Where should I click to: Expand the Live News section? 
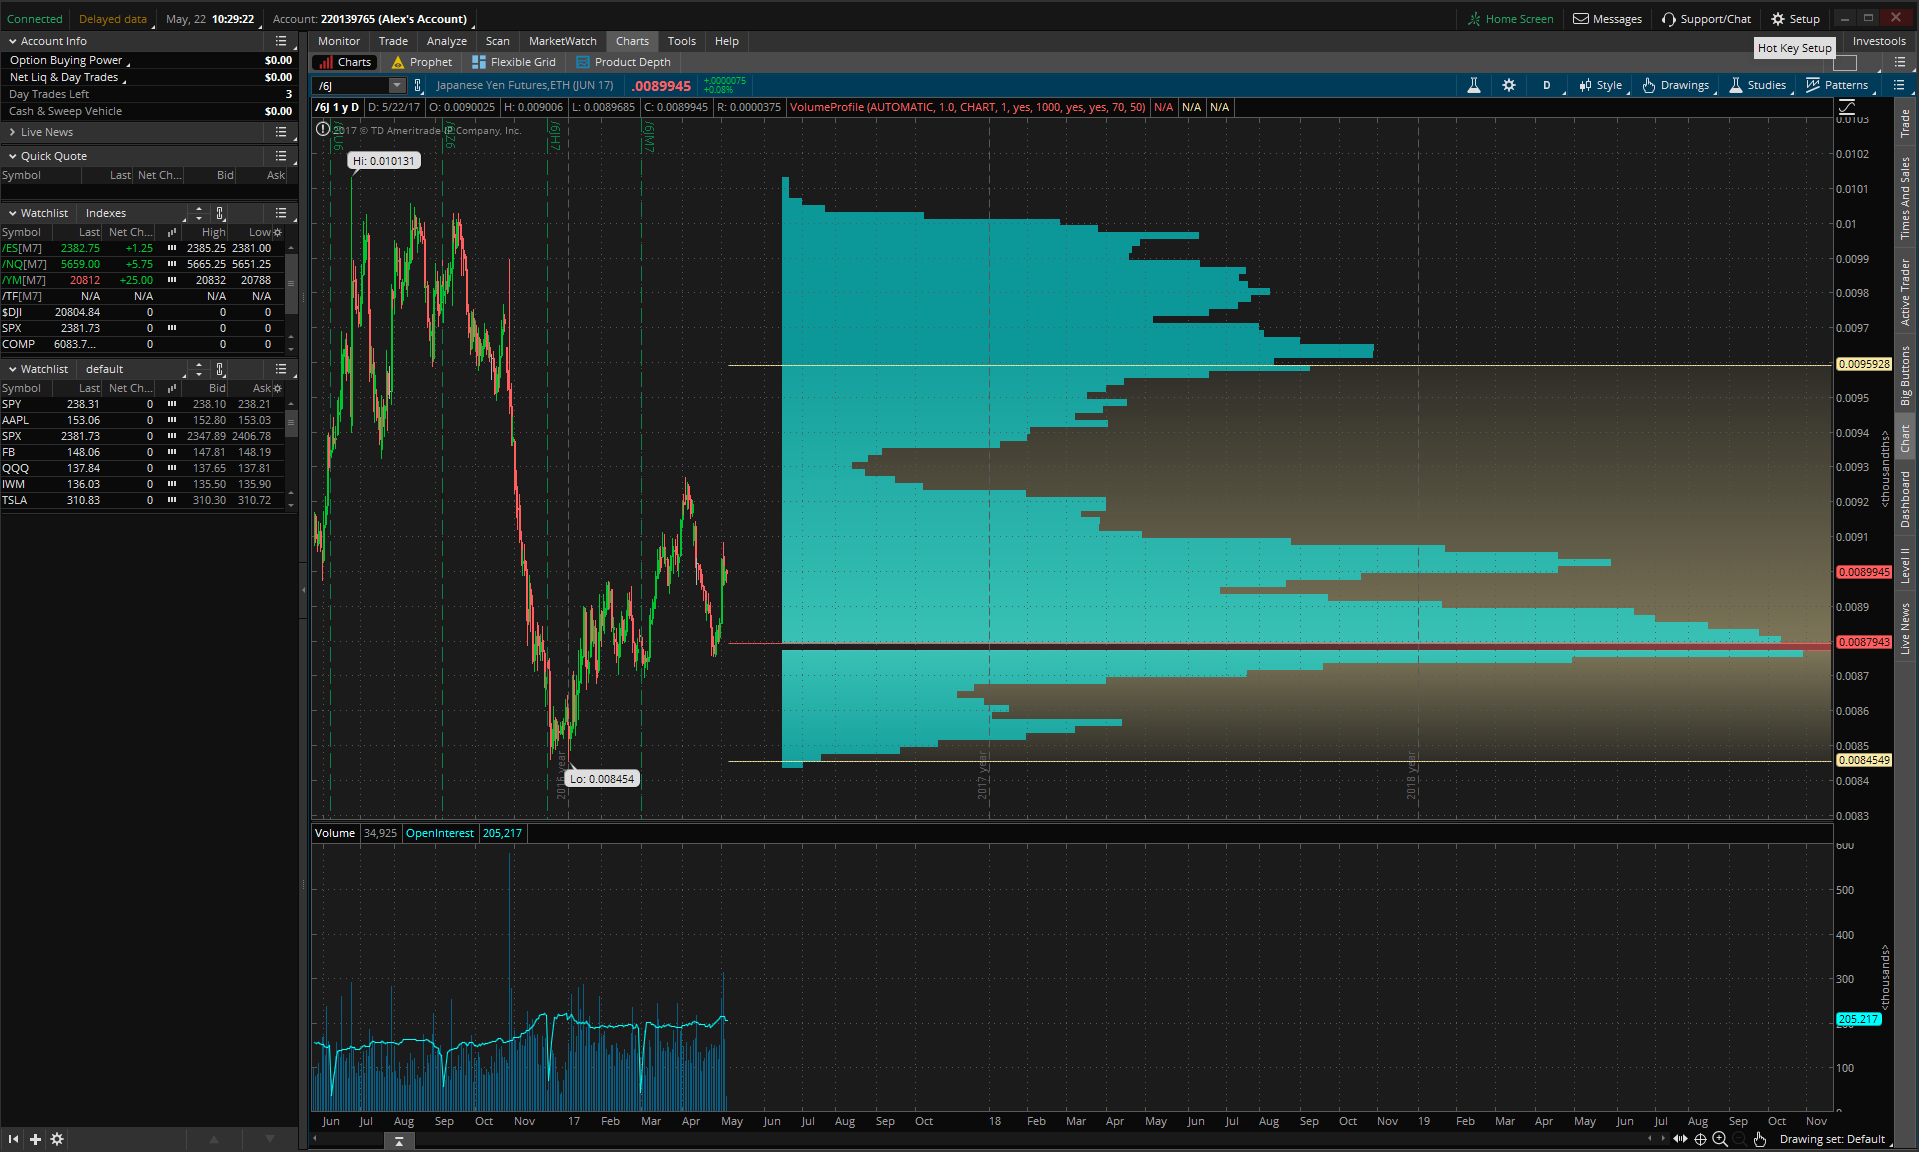13,132
